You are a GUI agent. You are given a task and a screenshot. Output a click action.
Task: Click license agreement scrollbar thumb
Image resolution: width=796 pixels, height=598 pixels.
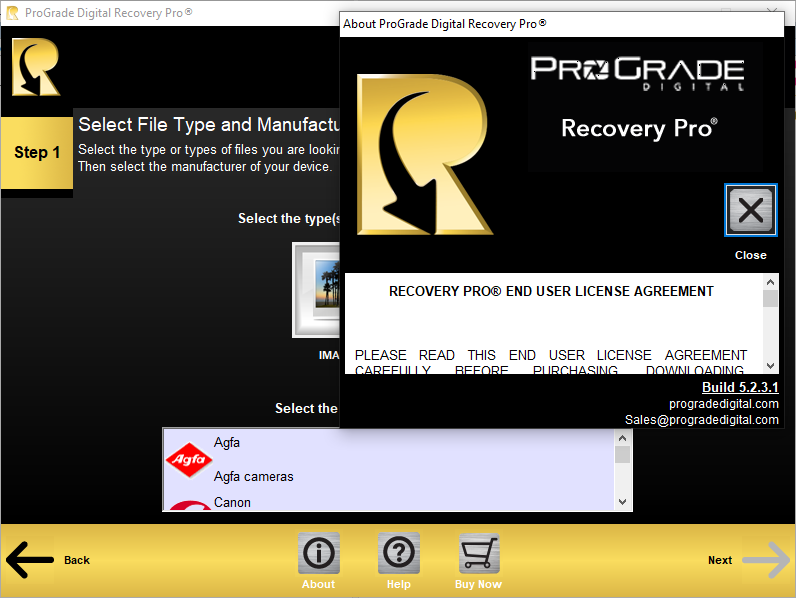770,298
